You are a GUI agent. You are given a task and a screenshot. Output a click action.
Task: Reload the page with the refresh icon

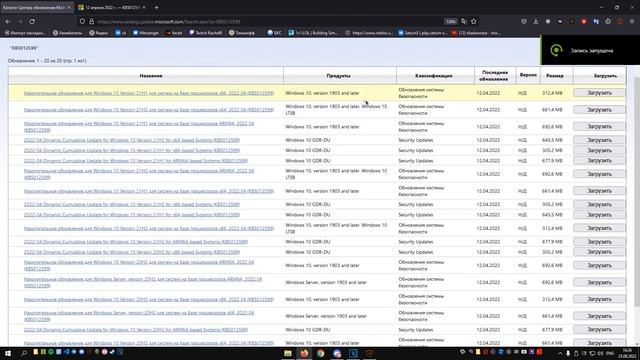(x=32, y=21)
